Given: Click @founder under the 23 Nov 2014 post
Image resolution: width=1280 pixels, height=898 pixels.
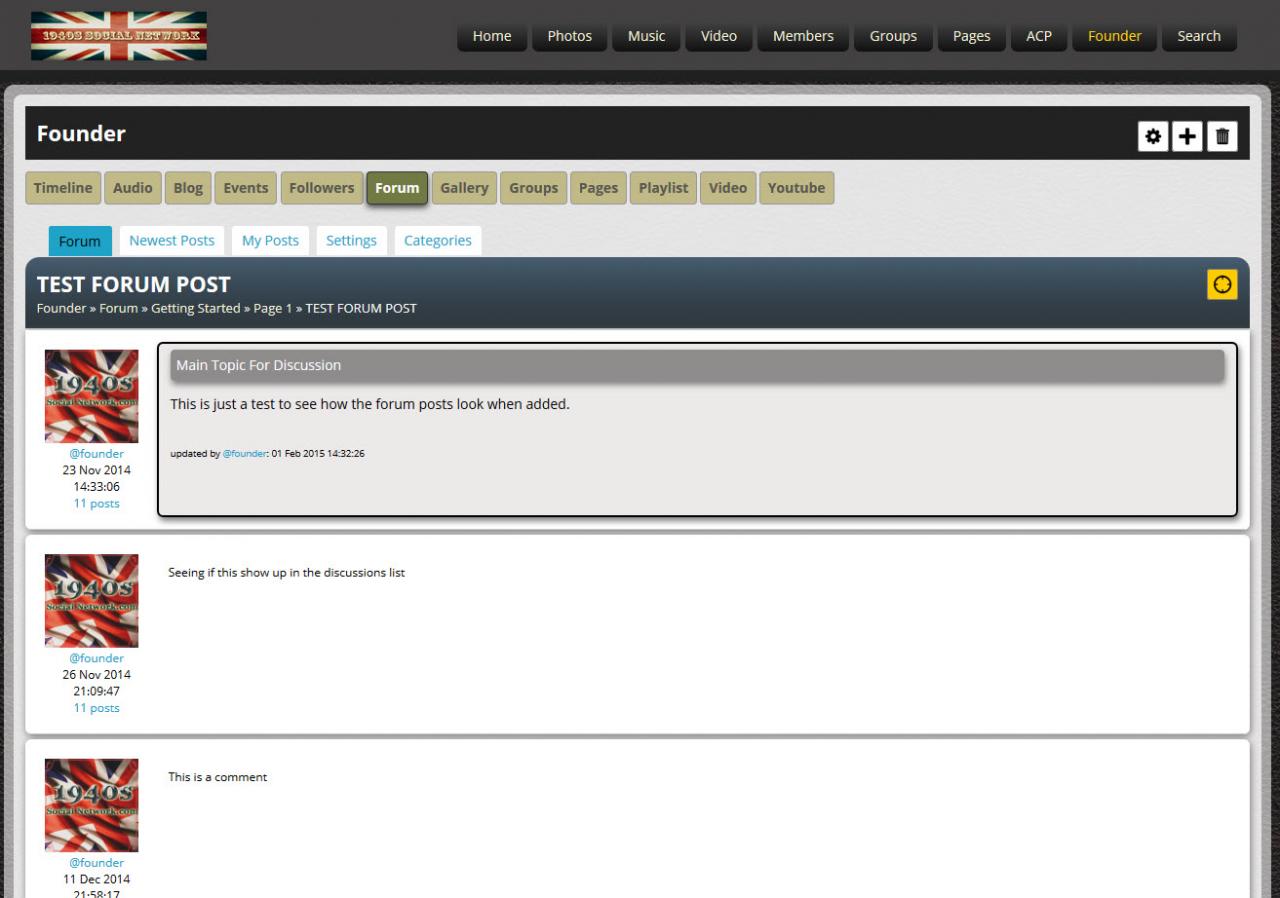Looking at the screenshot, I should point(96,454).
